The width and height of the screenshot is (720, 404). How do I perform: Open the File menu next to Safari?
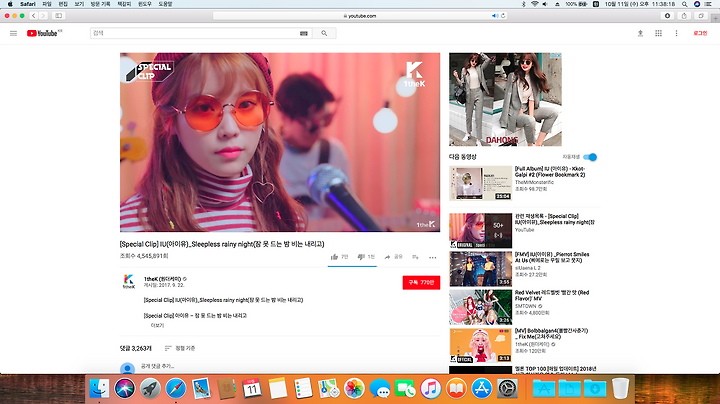point(47,4)
